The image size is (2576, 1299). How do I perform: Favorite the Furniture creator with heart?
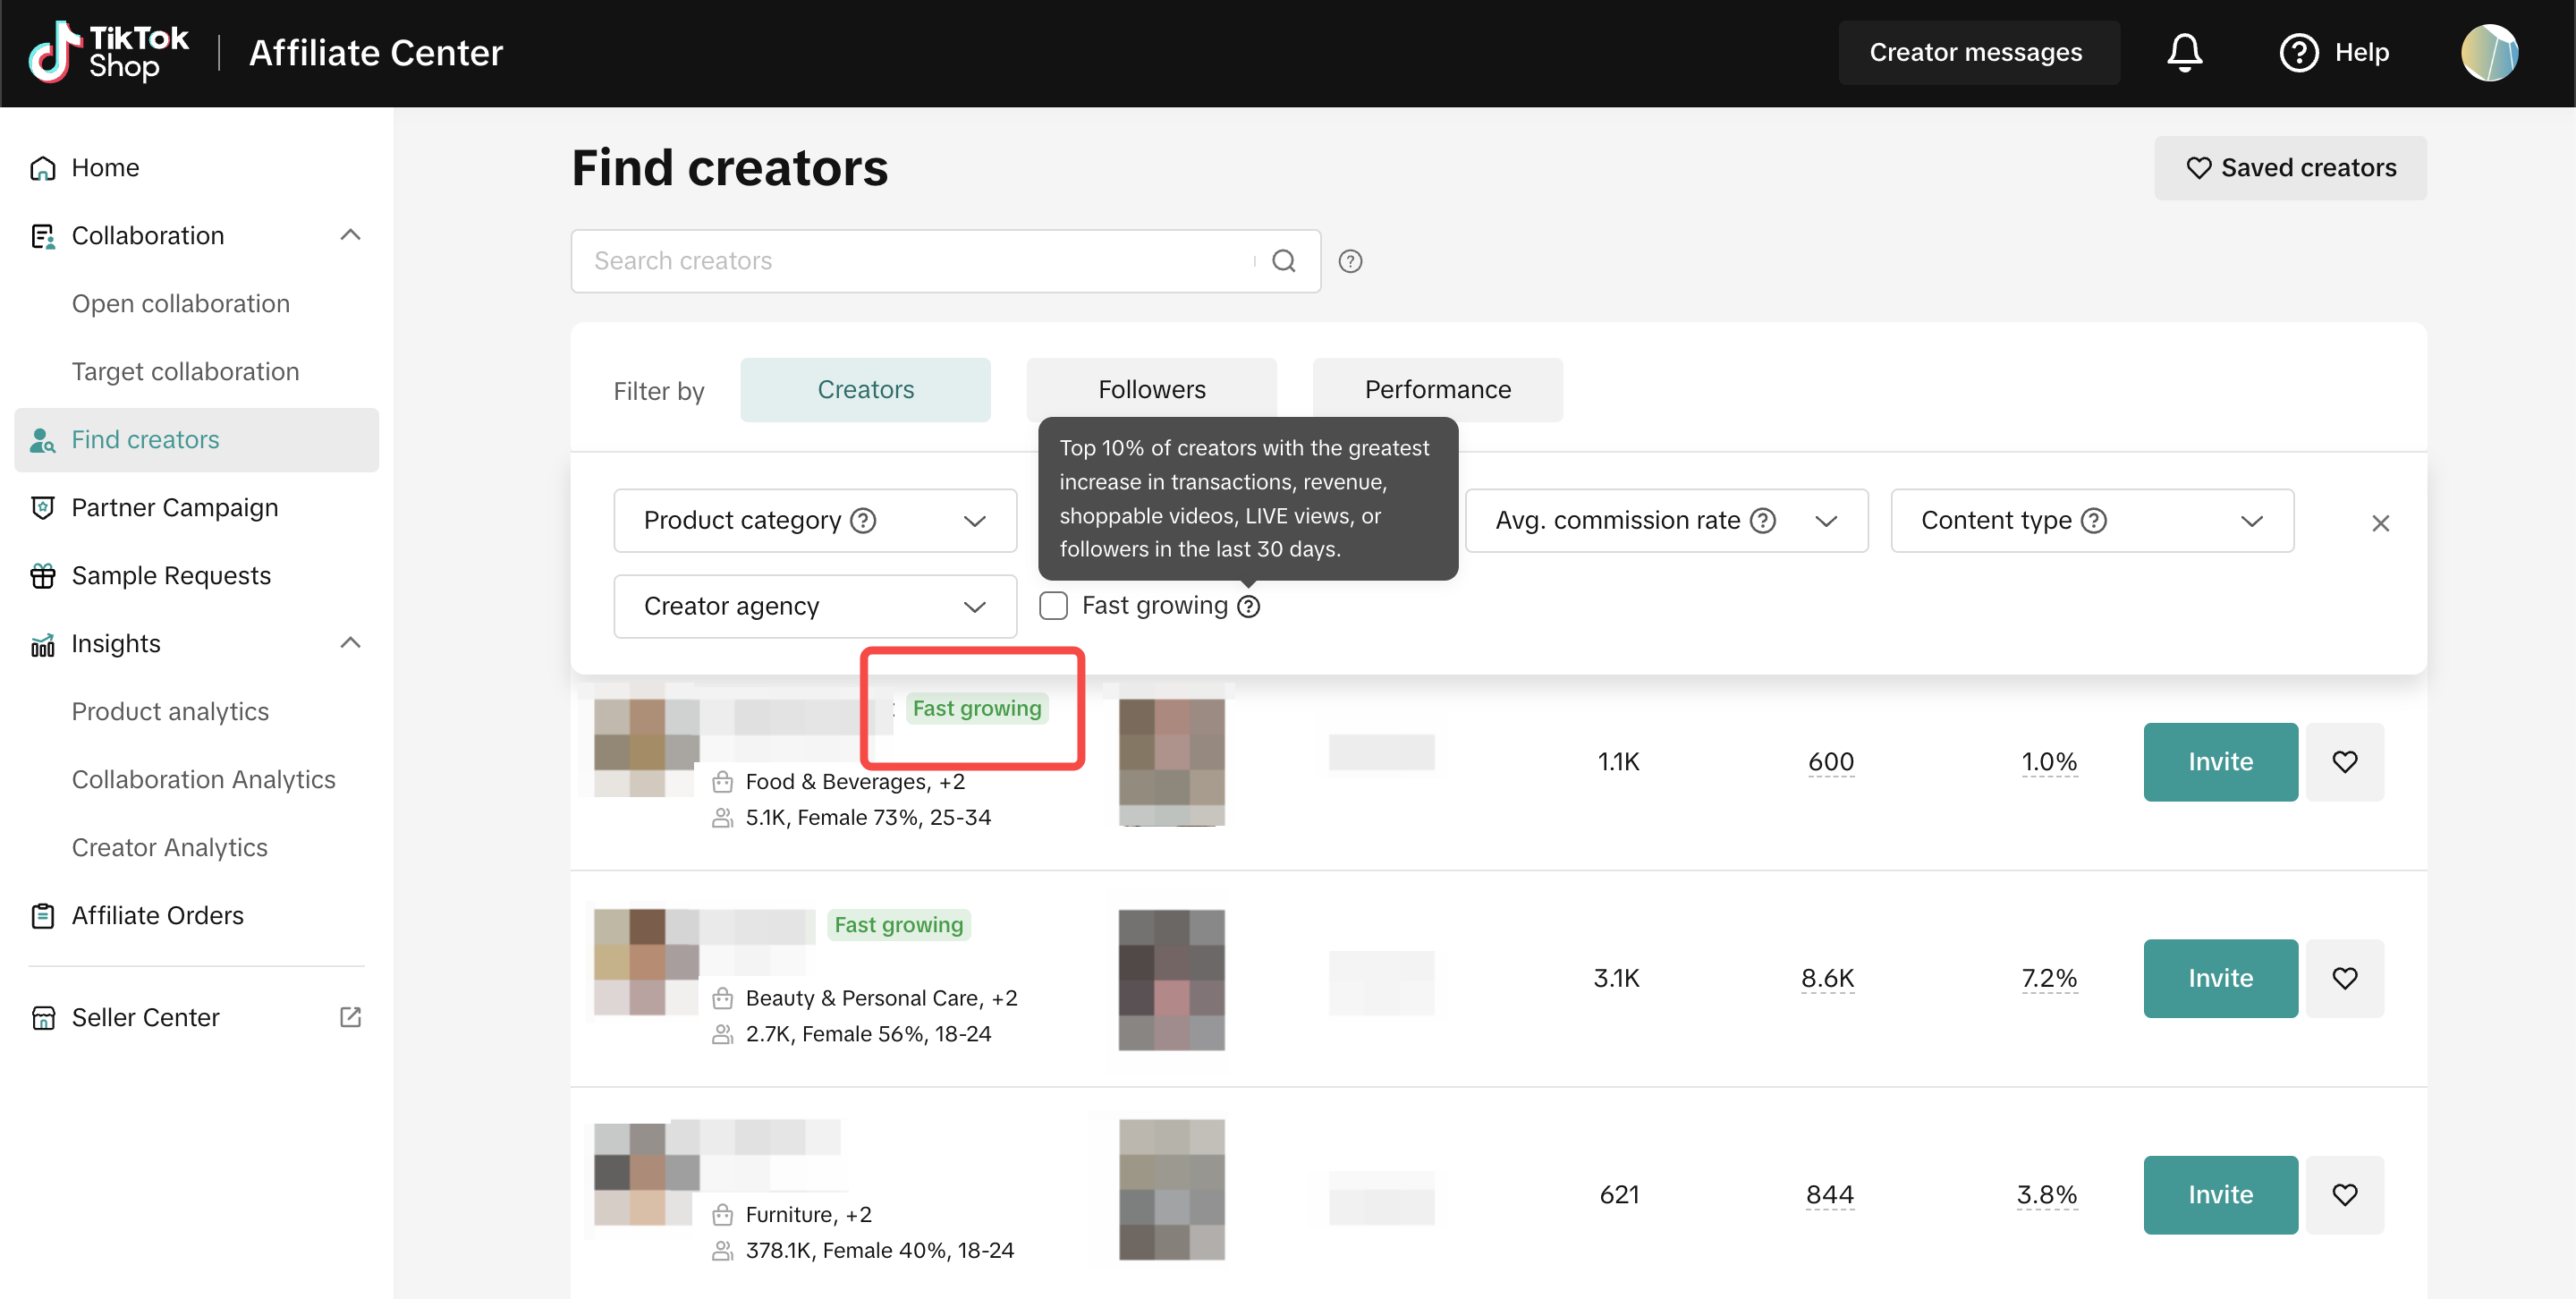2344,1194
